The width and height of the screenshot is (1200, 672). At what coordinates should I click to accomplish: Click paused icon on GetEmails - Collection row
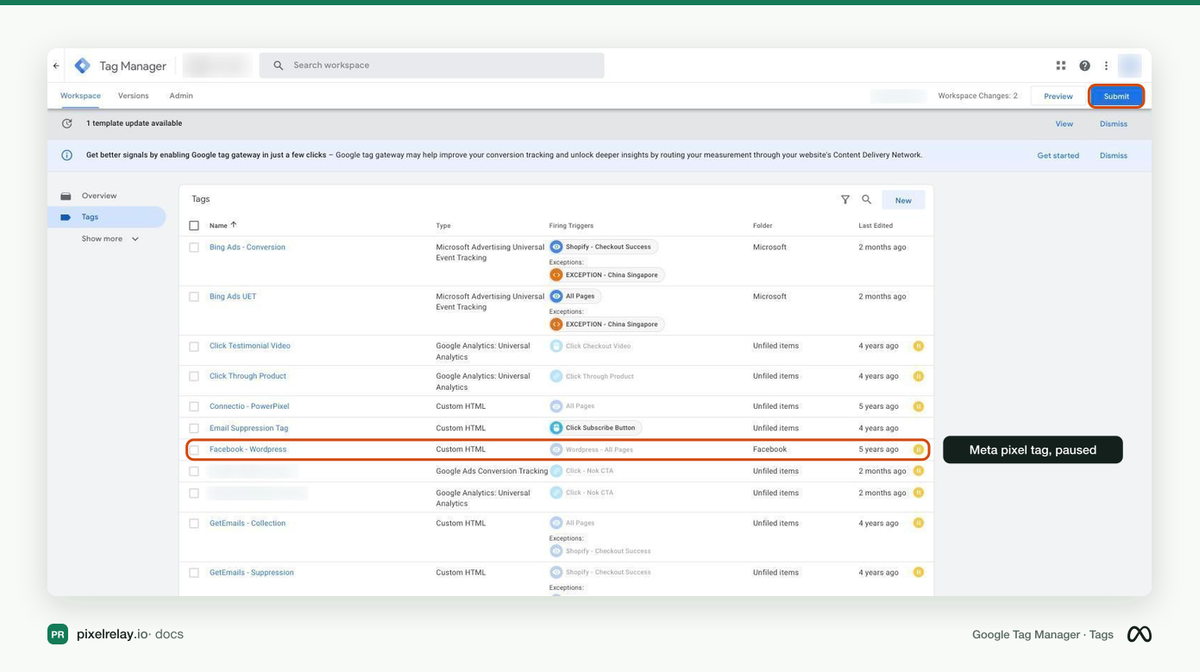point(918,523)
